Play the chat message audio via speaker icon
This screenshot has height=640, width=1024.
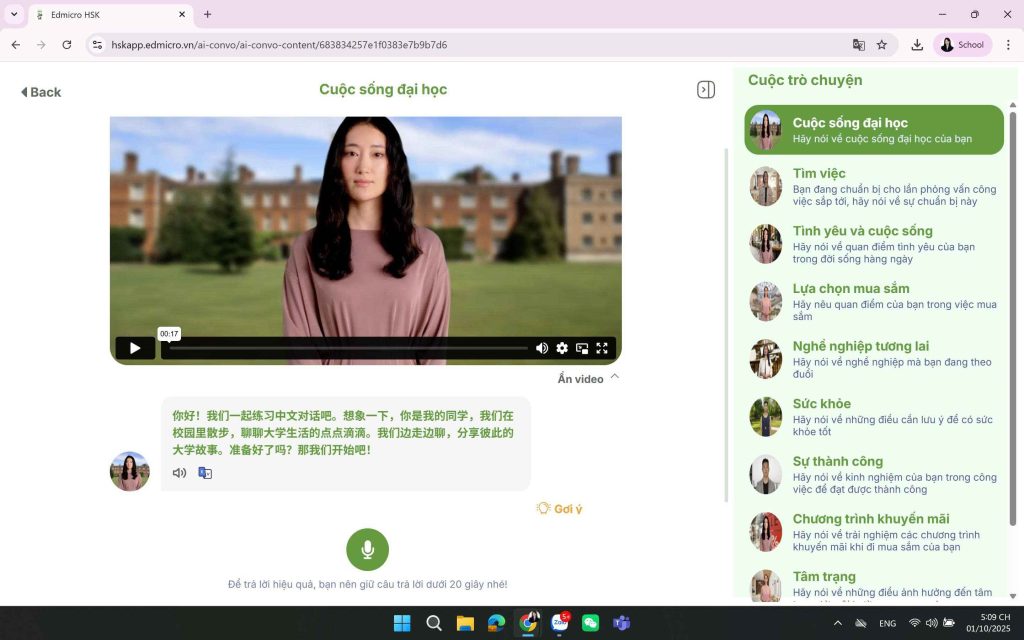[x=179, y=473]
